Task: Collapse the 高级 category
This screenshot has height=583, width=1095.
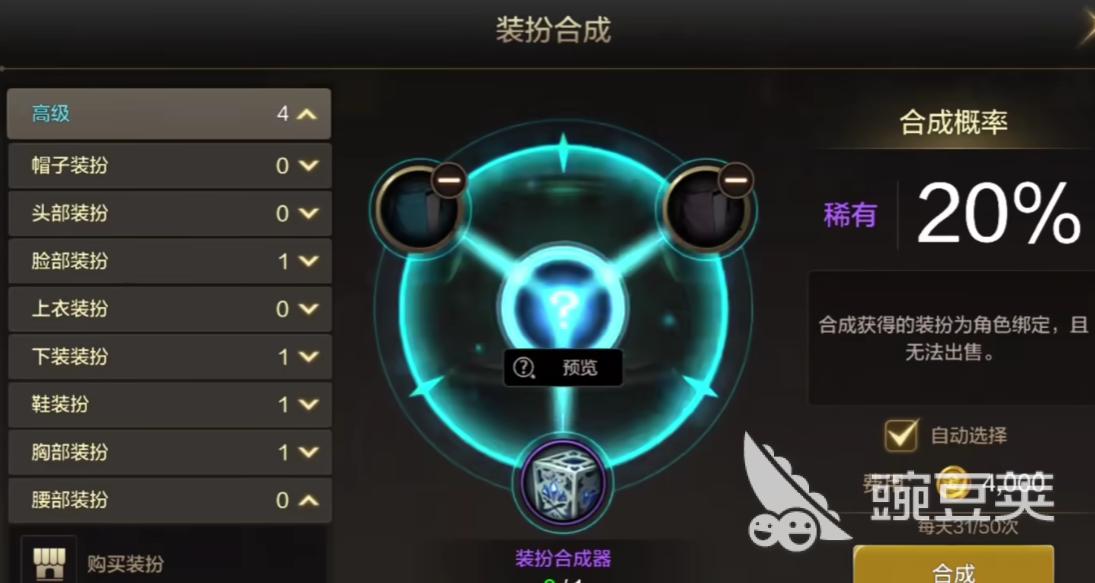Action: [x=308, y=114]
